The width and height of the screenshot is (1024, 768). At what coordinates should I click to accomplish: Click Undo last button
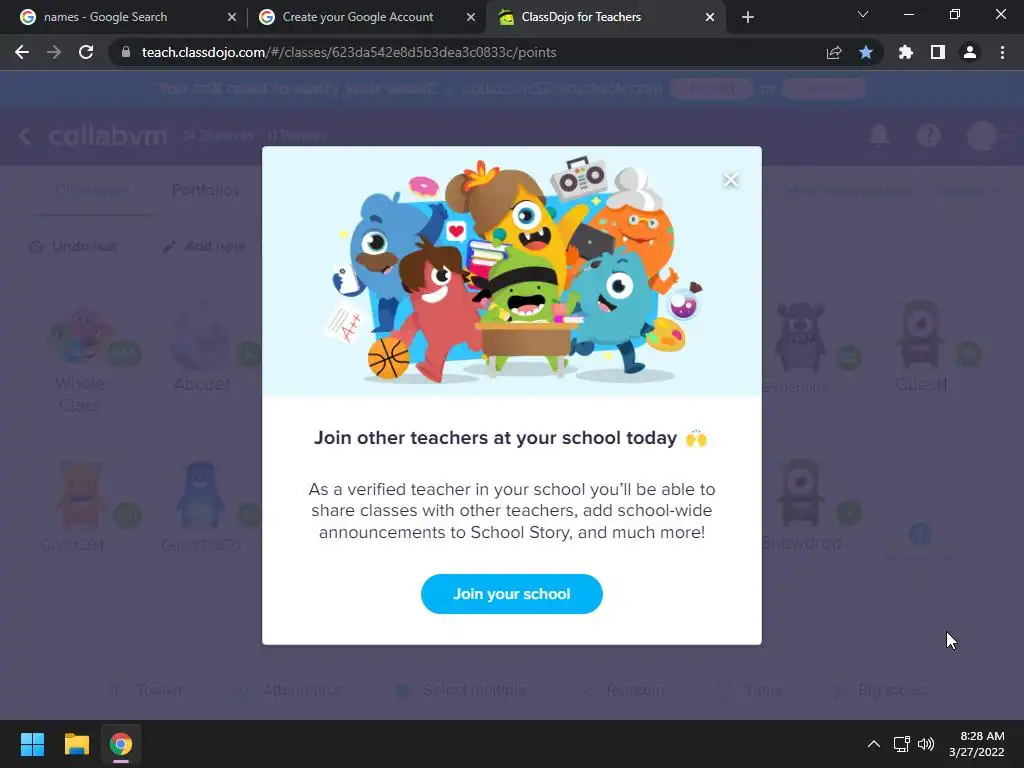73,246
